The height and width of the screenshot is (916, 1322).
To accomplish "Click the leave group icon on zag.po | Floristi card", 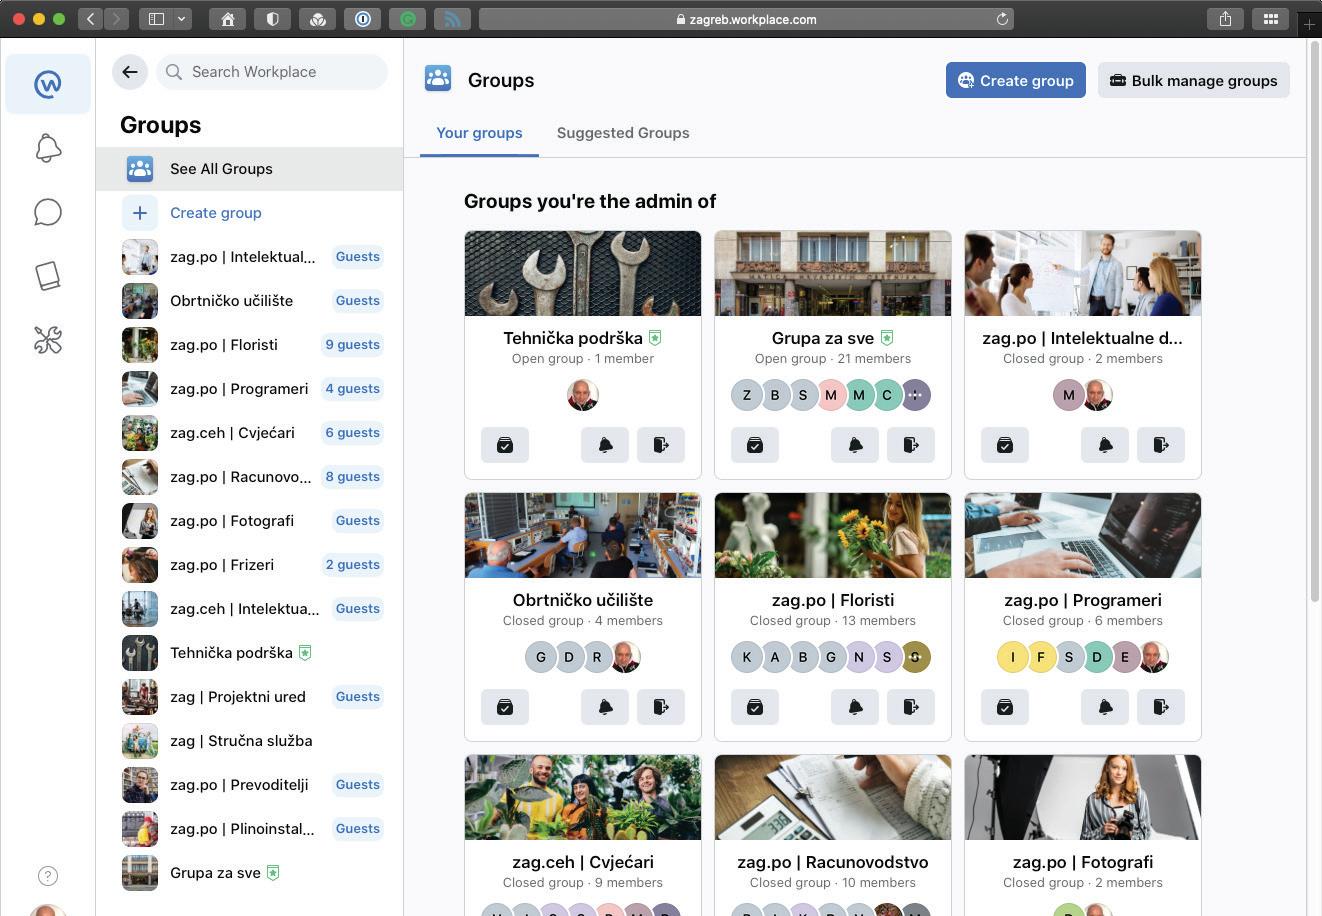I will tap(911, 707).
